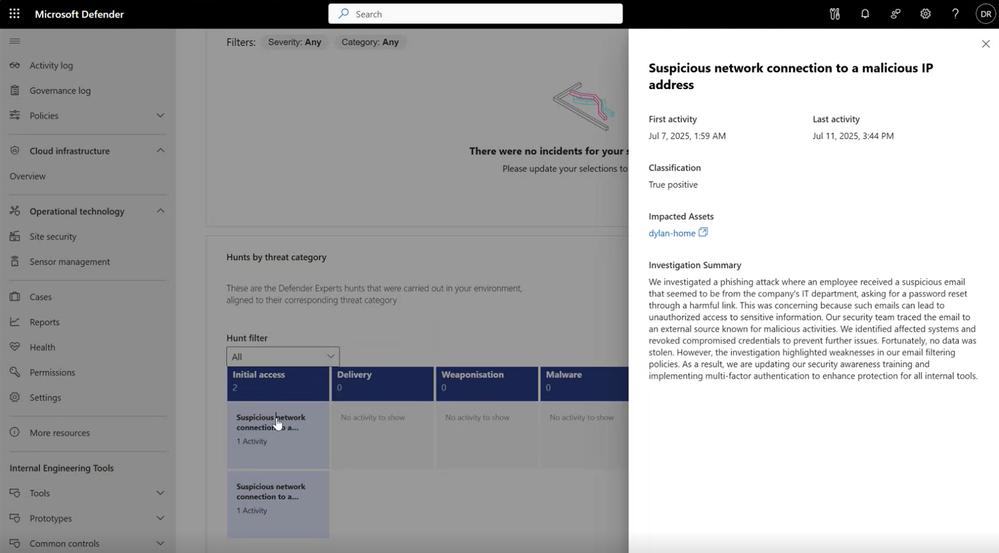Close the incident details panel

tap(986, 44)
